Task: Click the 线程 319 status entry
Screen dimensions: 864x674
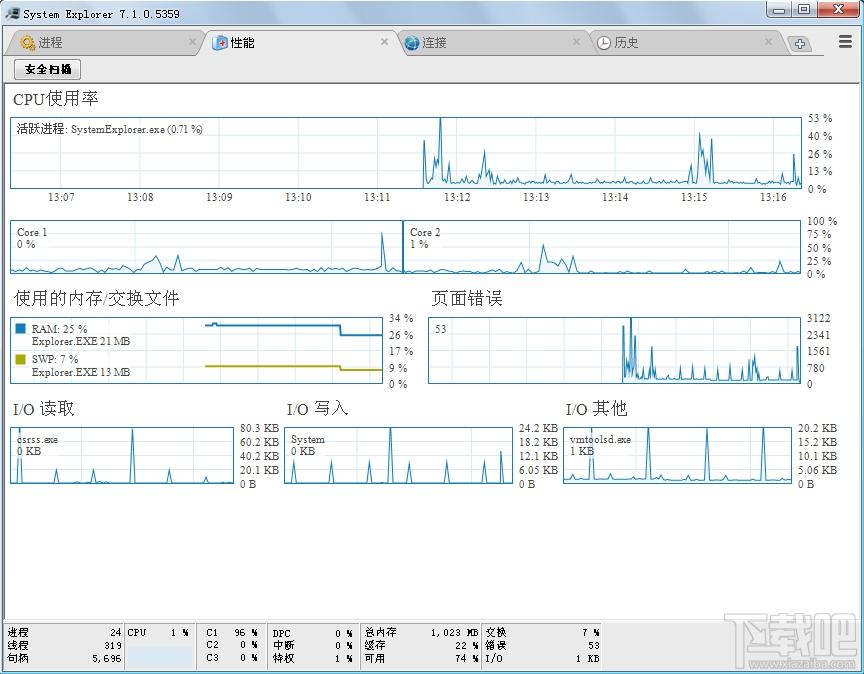Action: coord(64,645)
